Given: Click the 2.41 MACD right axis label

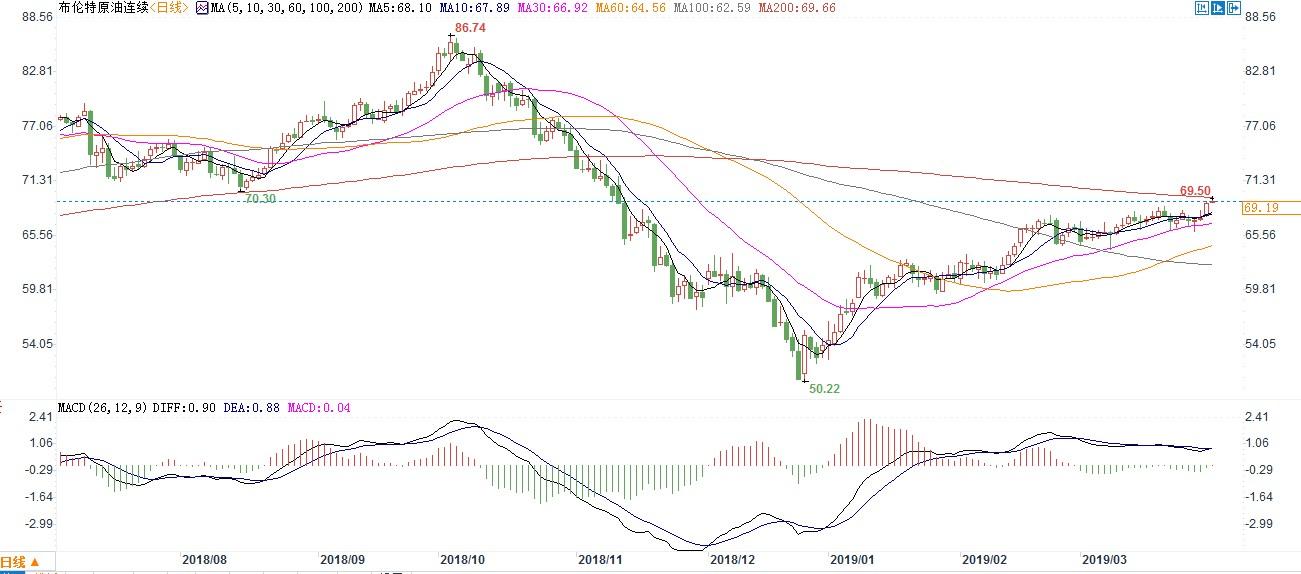Looking at the screenshot, I should tap(1258, 417).
